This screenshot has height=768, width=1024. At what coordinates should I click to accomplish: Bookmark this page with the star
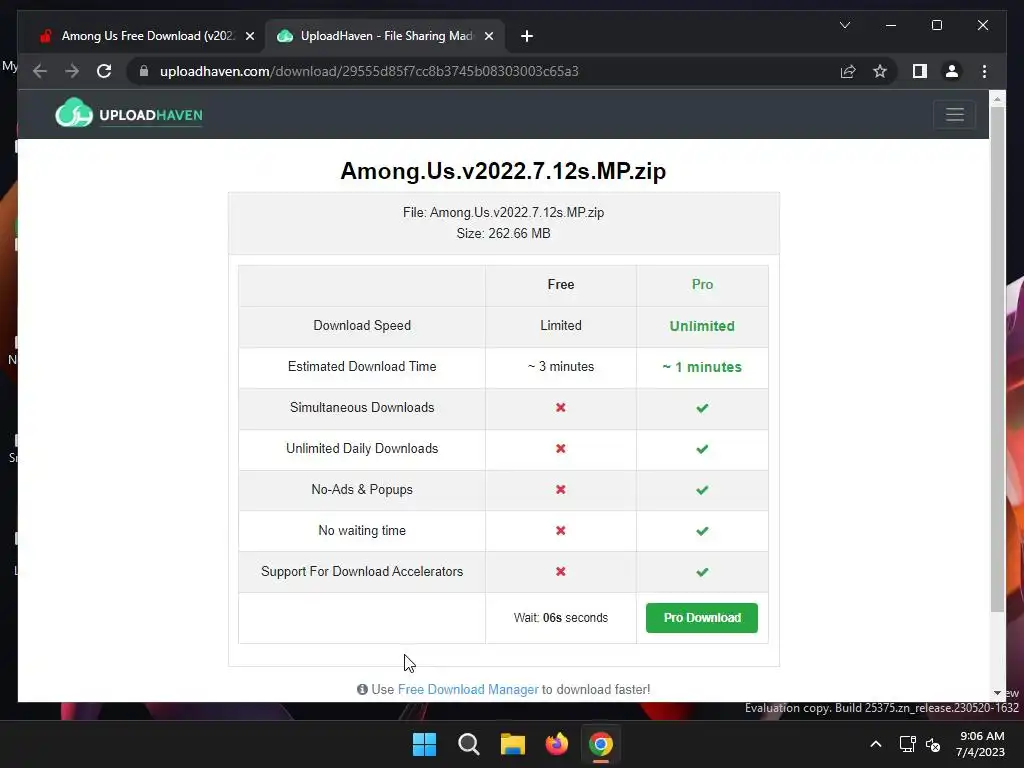pyautogui.click(x=880, y=71)
